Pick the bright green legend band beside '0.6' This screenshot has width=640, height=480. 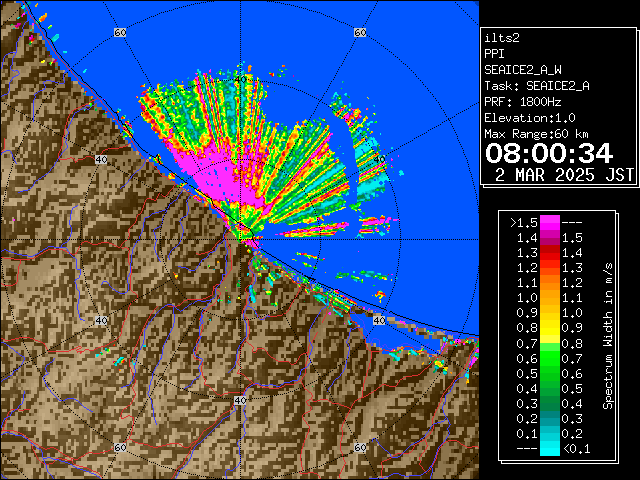(x=550, y=358)
